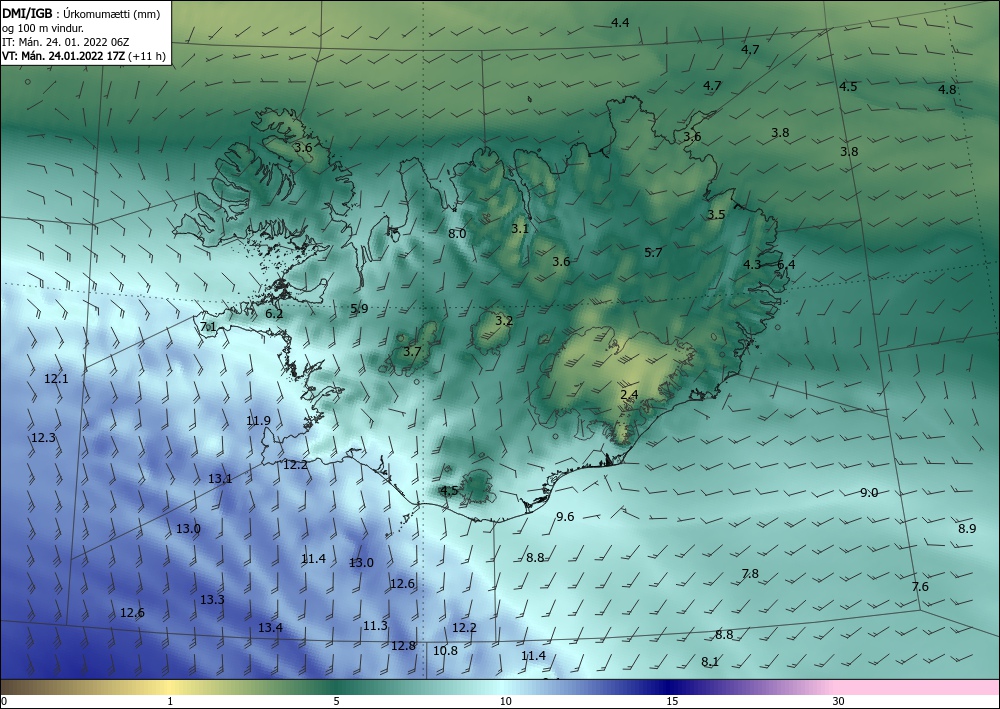Screen dimensions: 1000x709
Task: Click the '30' tick on the color scale
Action: tap(838, 702)
